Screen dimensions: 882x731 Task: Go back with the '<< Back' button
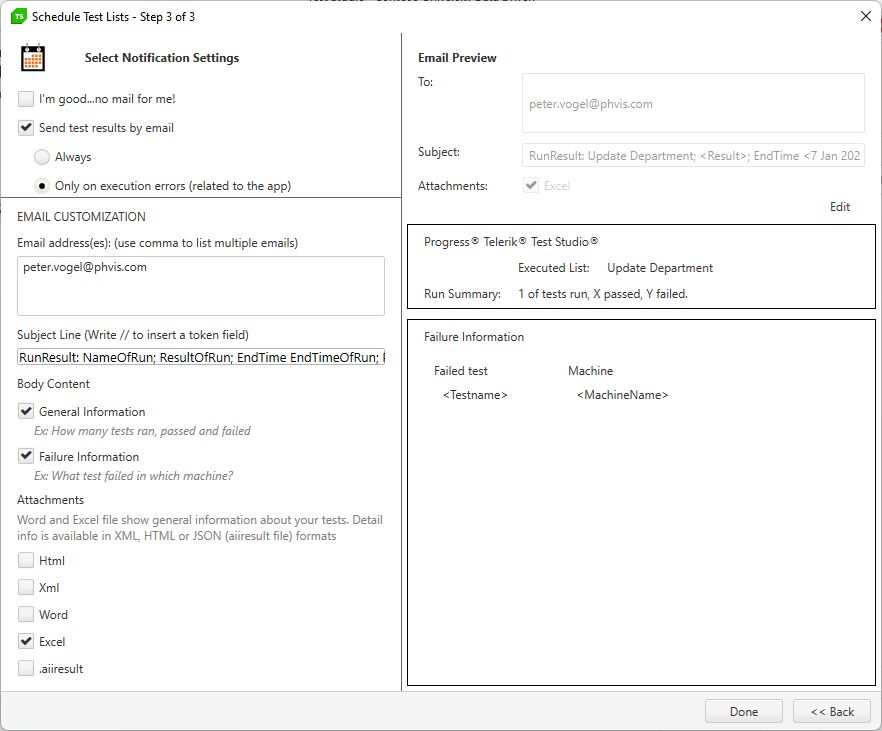click(x=831, y=711)
